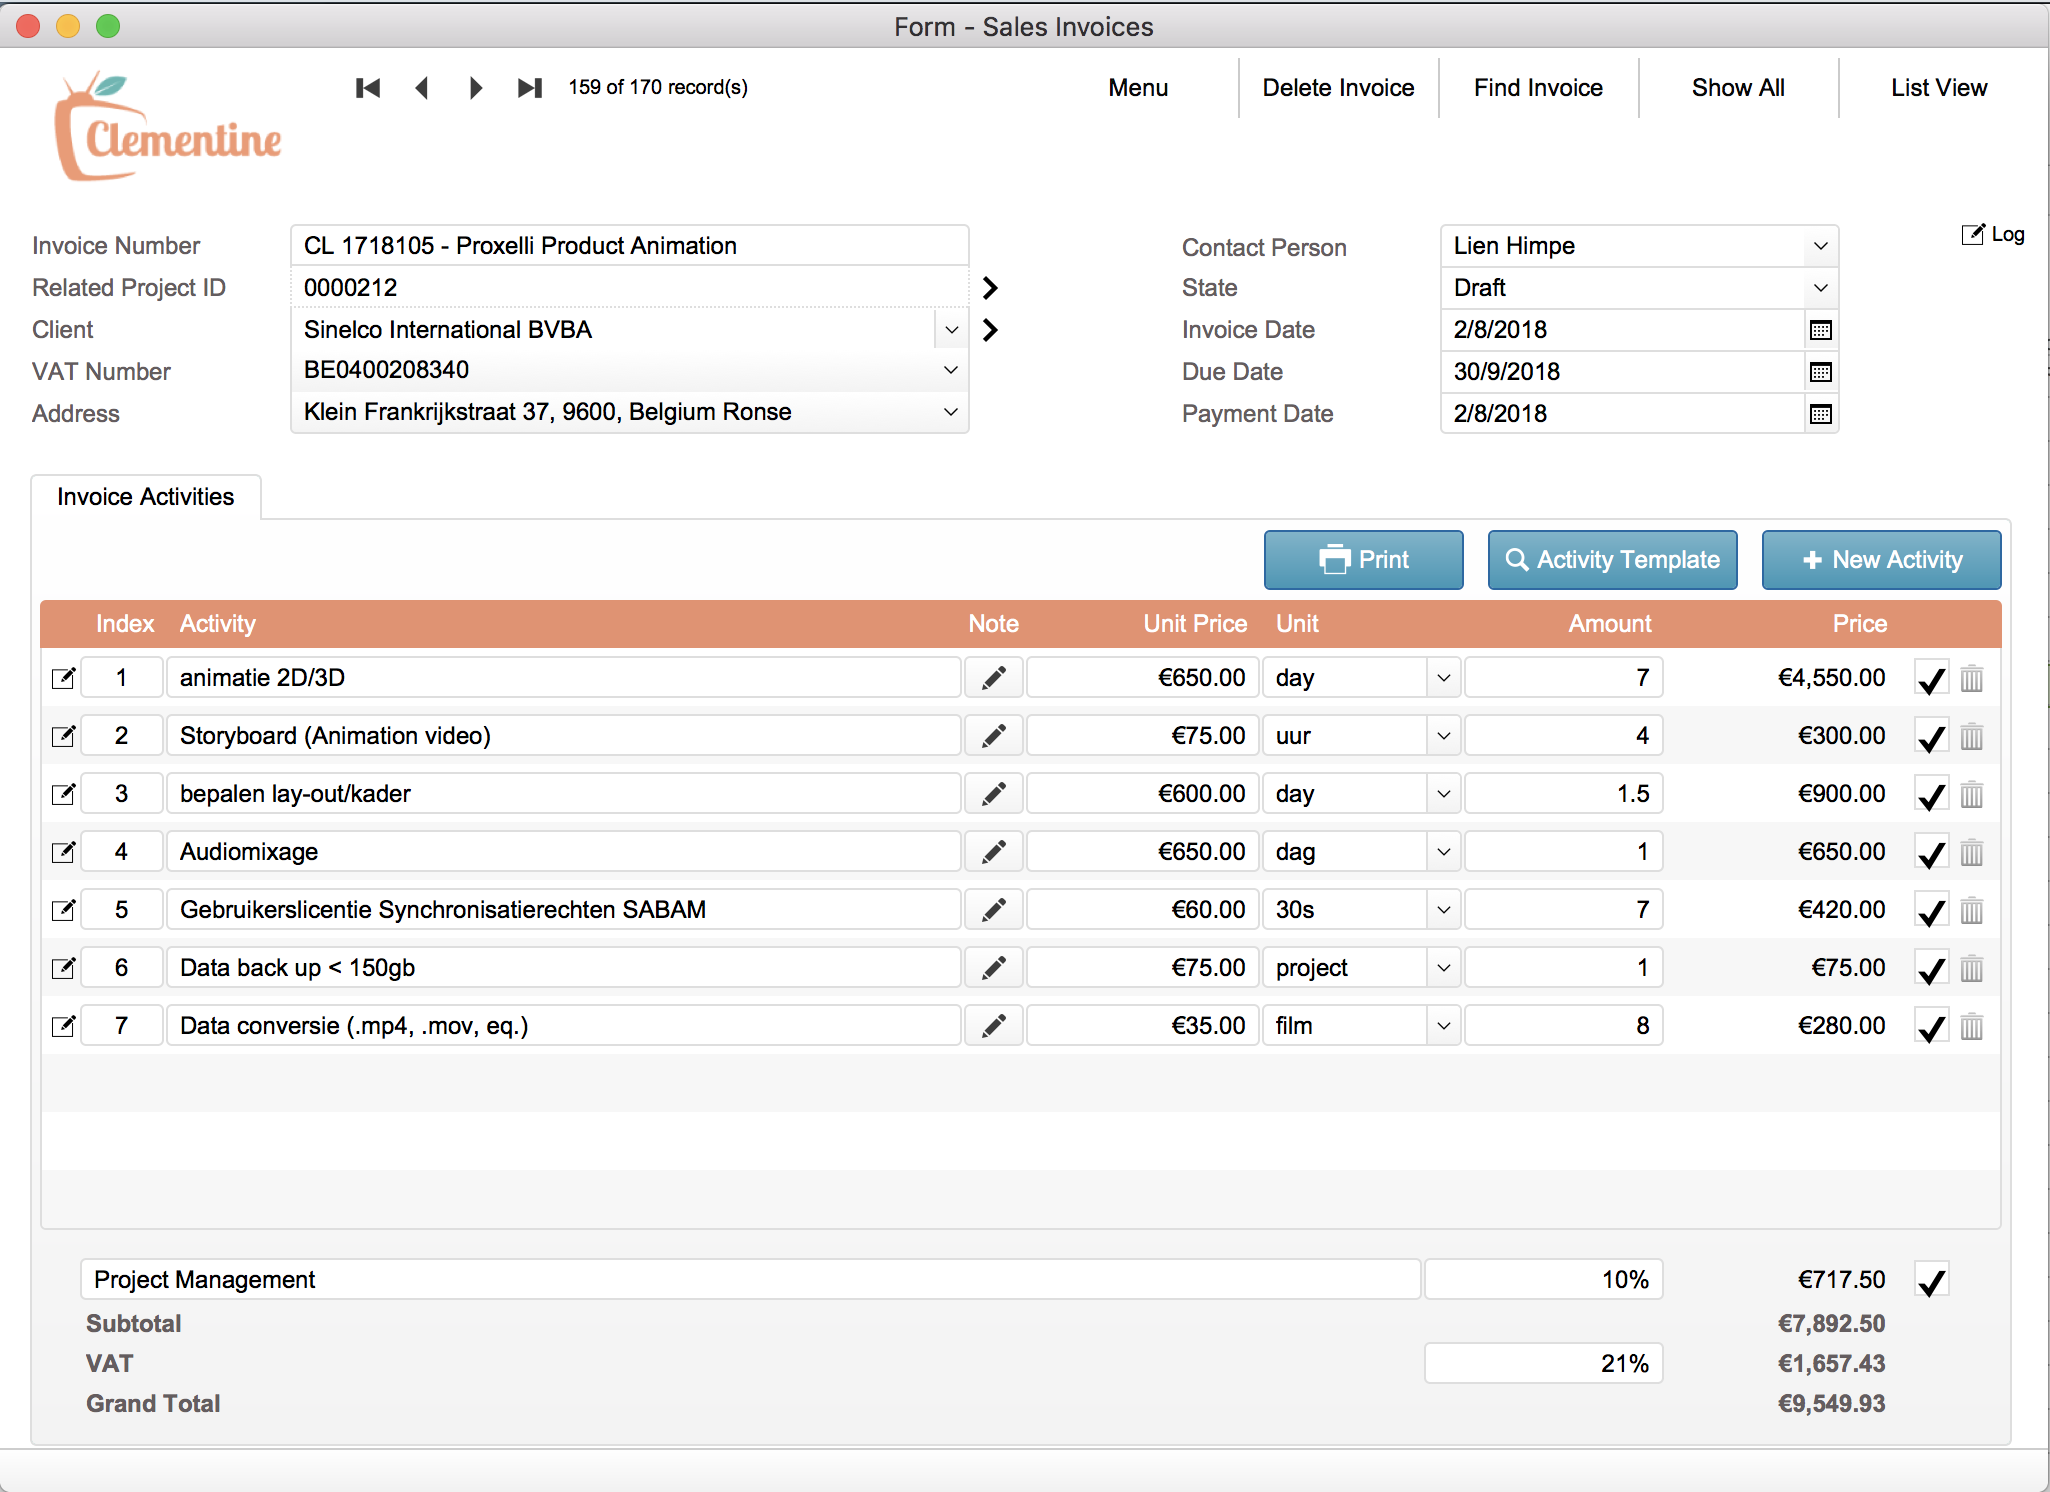Go to first record arrow
The image size is (2050, 1492).
pos(368,88)
